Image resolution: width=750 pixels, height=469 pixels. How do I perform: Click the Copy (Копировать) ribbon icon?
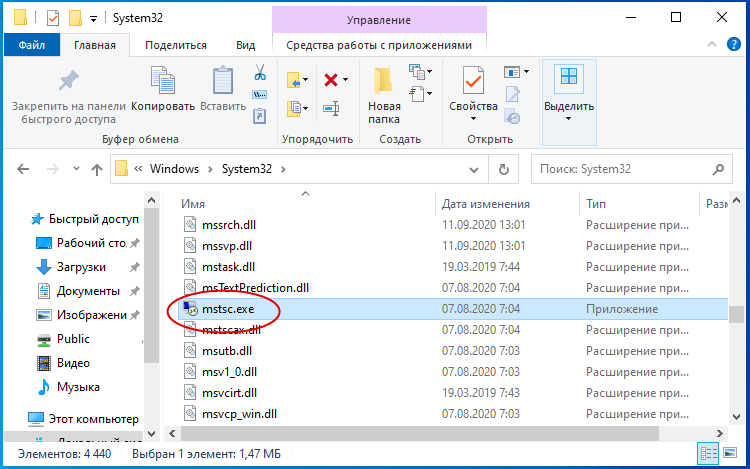click(x=163, y=79)
